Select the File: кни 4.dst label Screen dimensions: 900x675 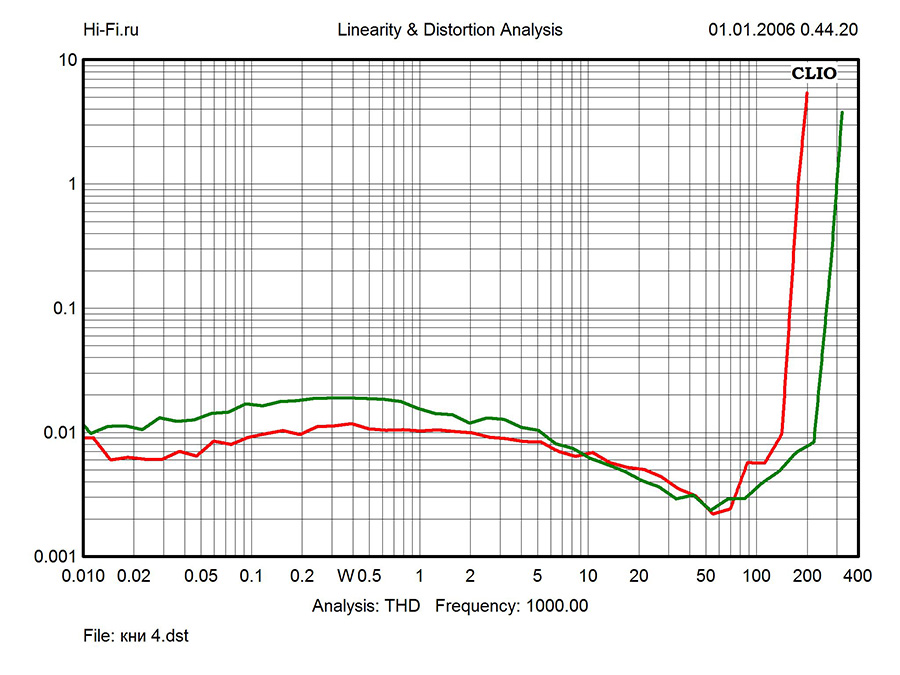pyautogui.click(x=136, y=636)
